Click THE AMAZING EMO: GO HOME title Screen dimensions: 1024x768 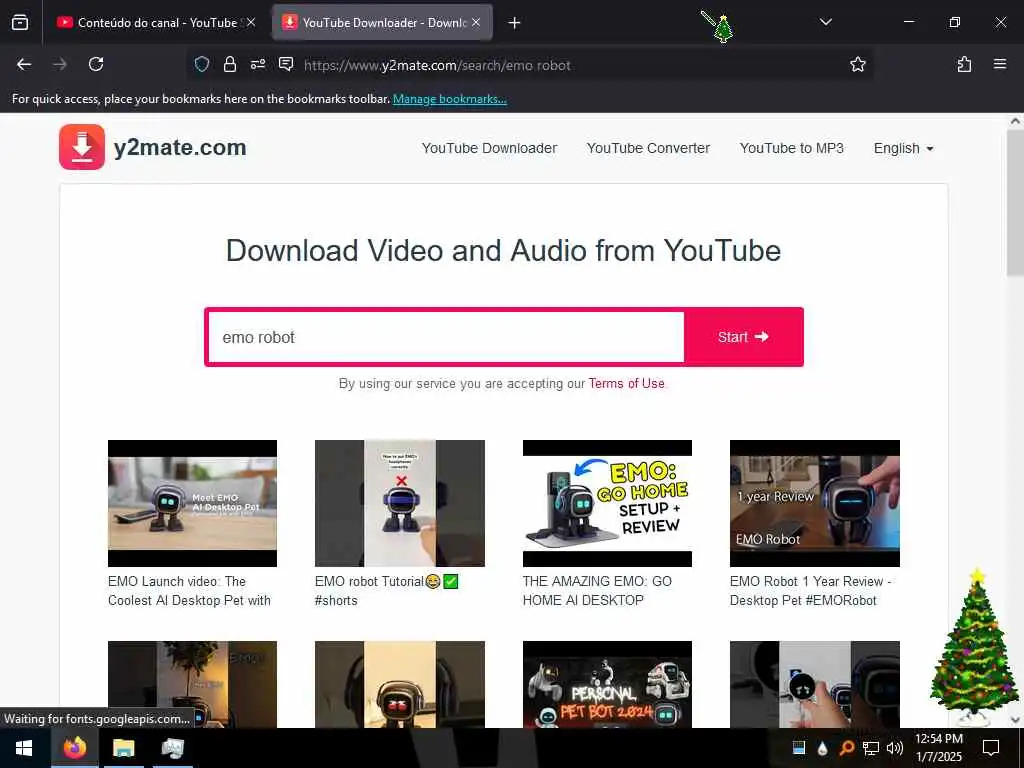(x=597, y=590)
